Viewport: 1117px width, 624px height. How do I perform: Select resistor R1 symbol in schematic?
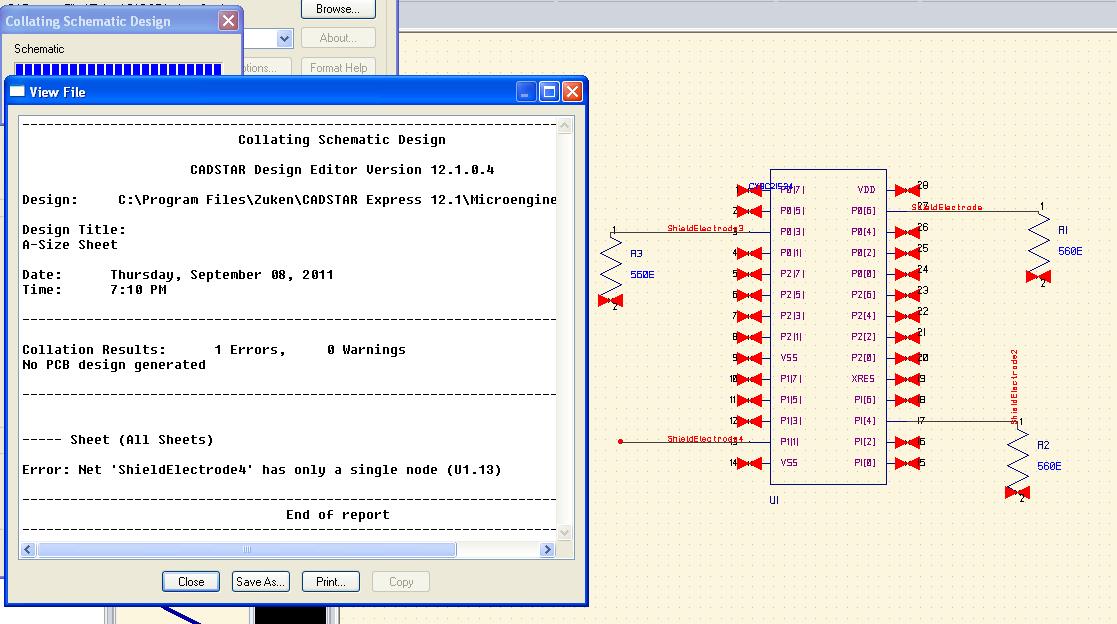click(1039, 242)
